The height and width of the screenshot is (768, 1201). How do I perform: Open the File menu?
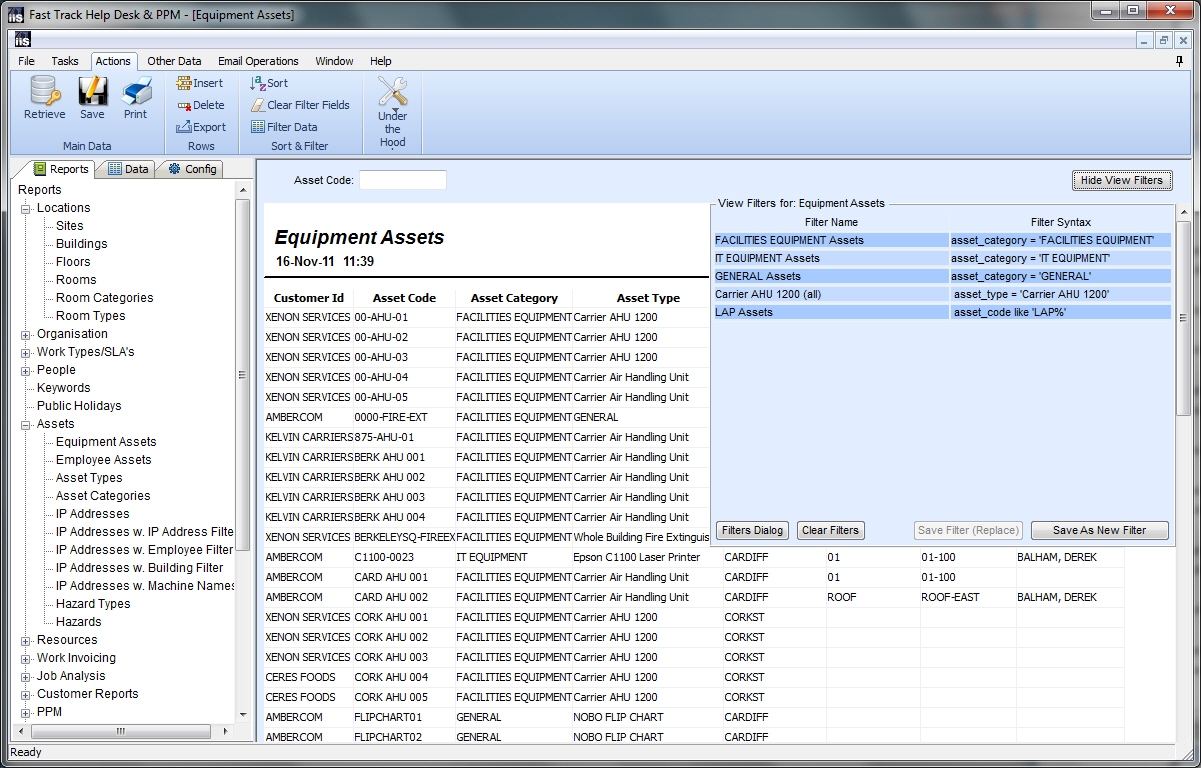(26, 61)
